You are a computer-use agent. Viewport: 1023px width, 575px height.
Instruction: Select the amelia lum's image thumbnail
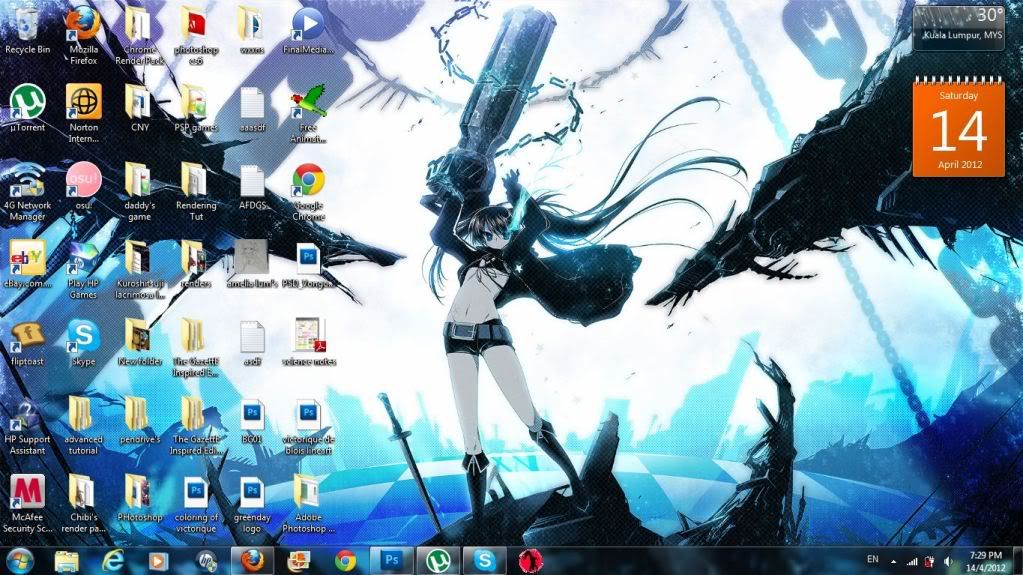click(252, 264)
